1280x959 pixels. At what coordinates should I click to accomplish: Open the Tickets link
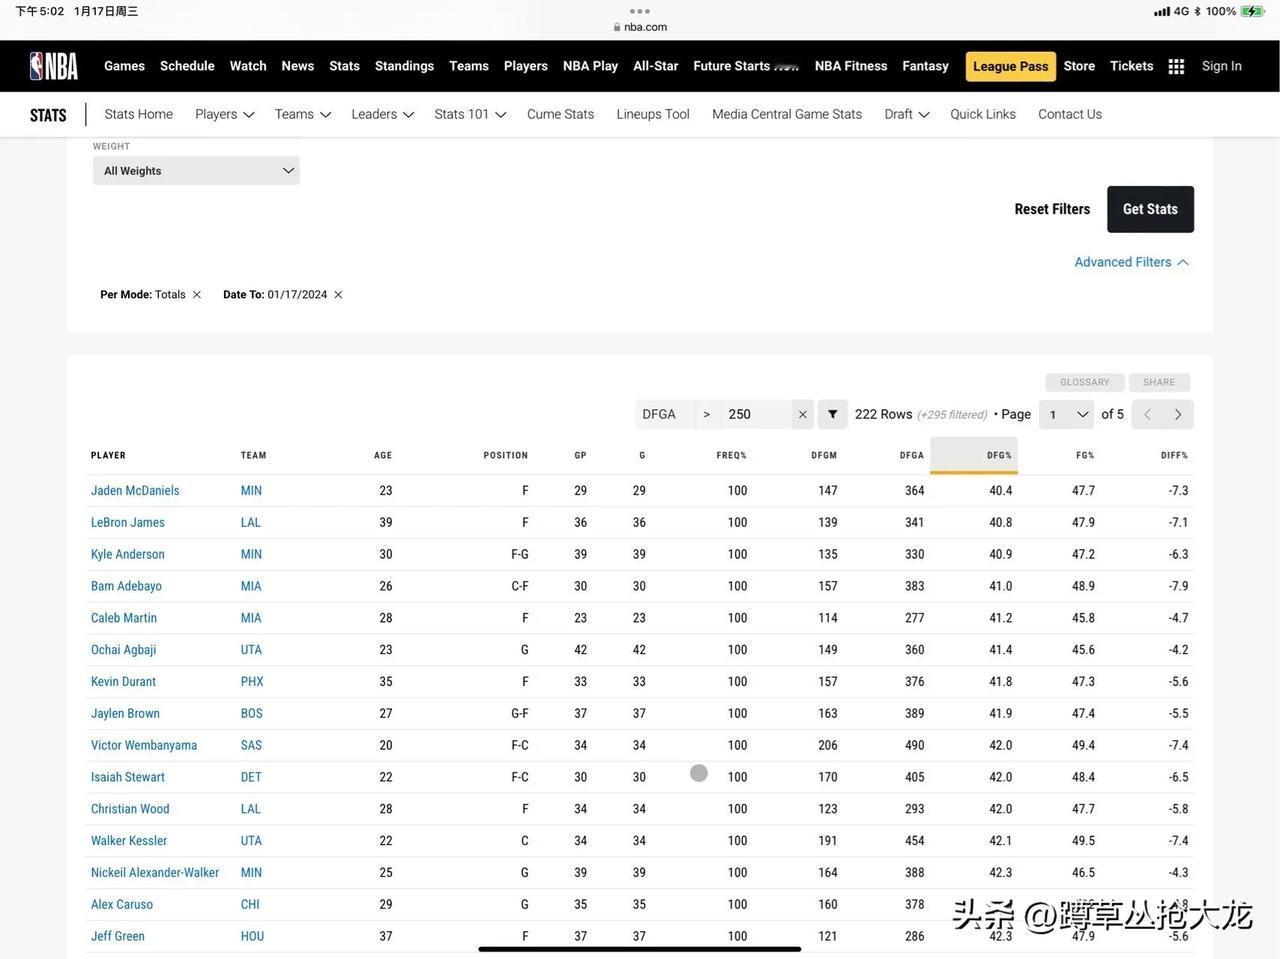(x=1131, y=66)
